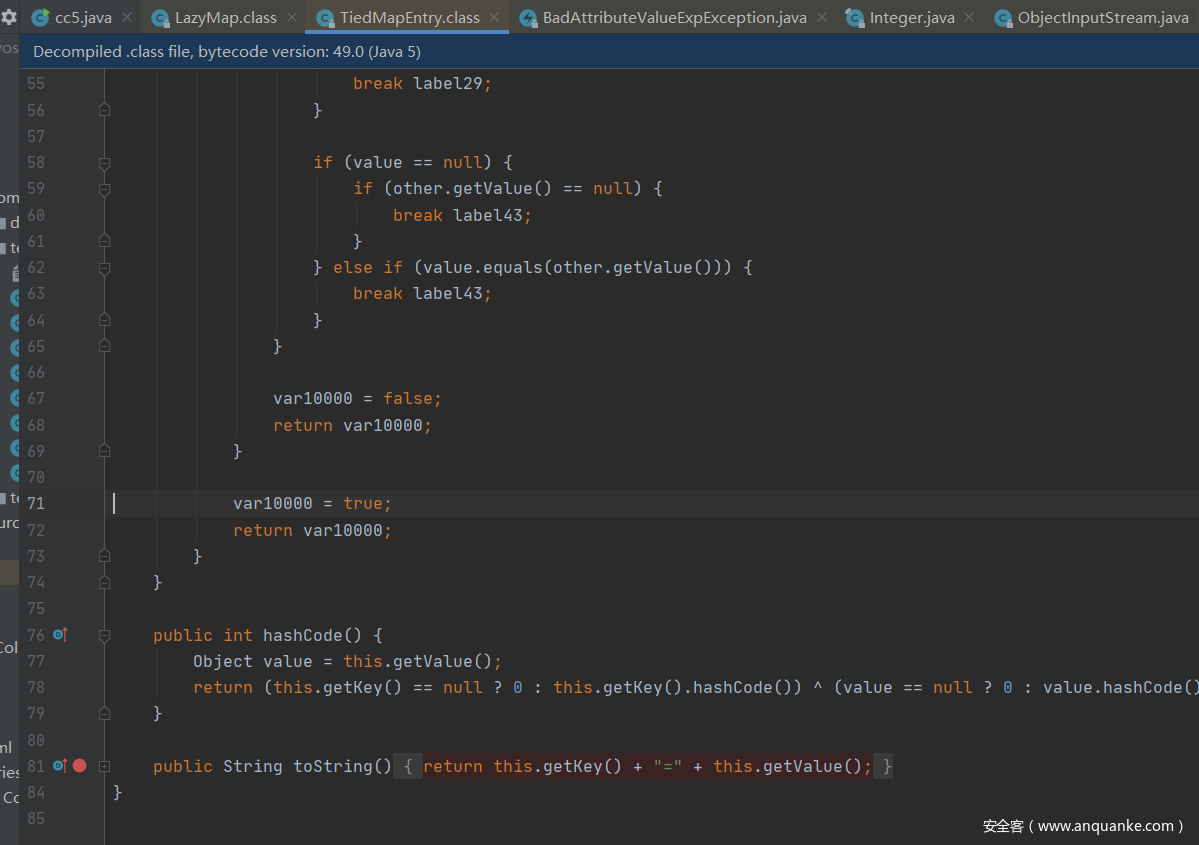
Task: Close the LazyMap.class tab
Action: click(x=293, y=17)
